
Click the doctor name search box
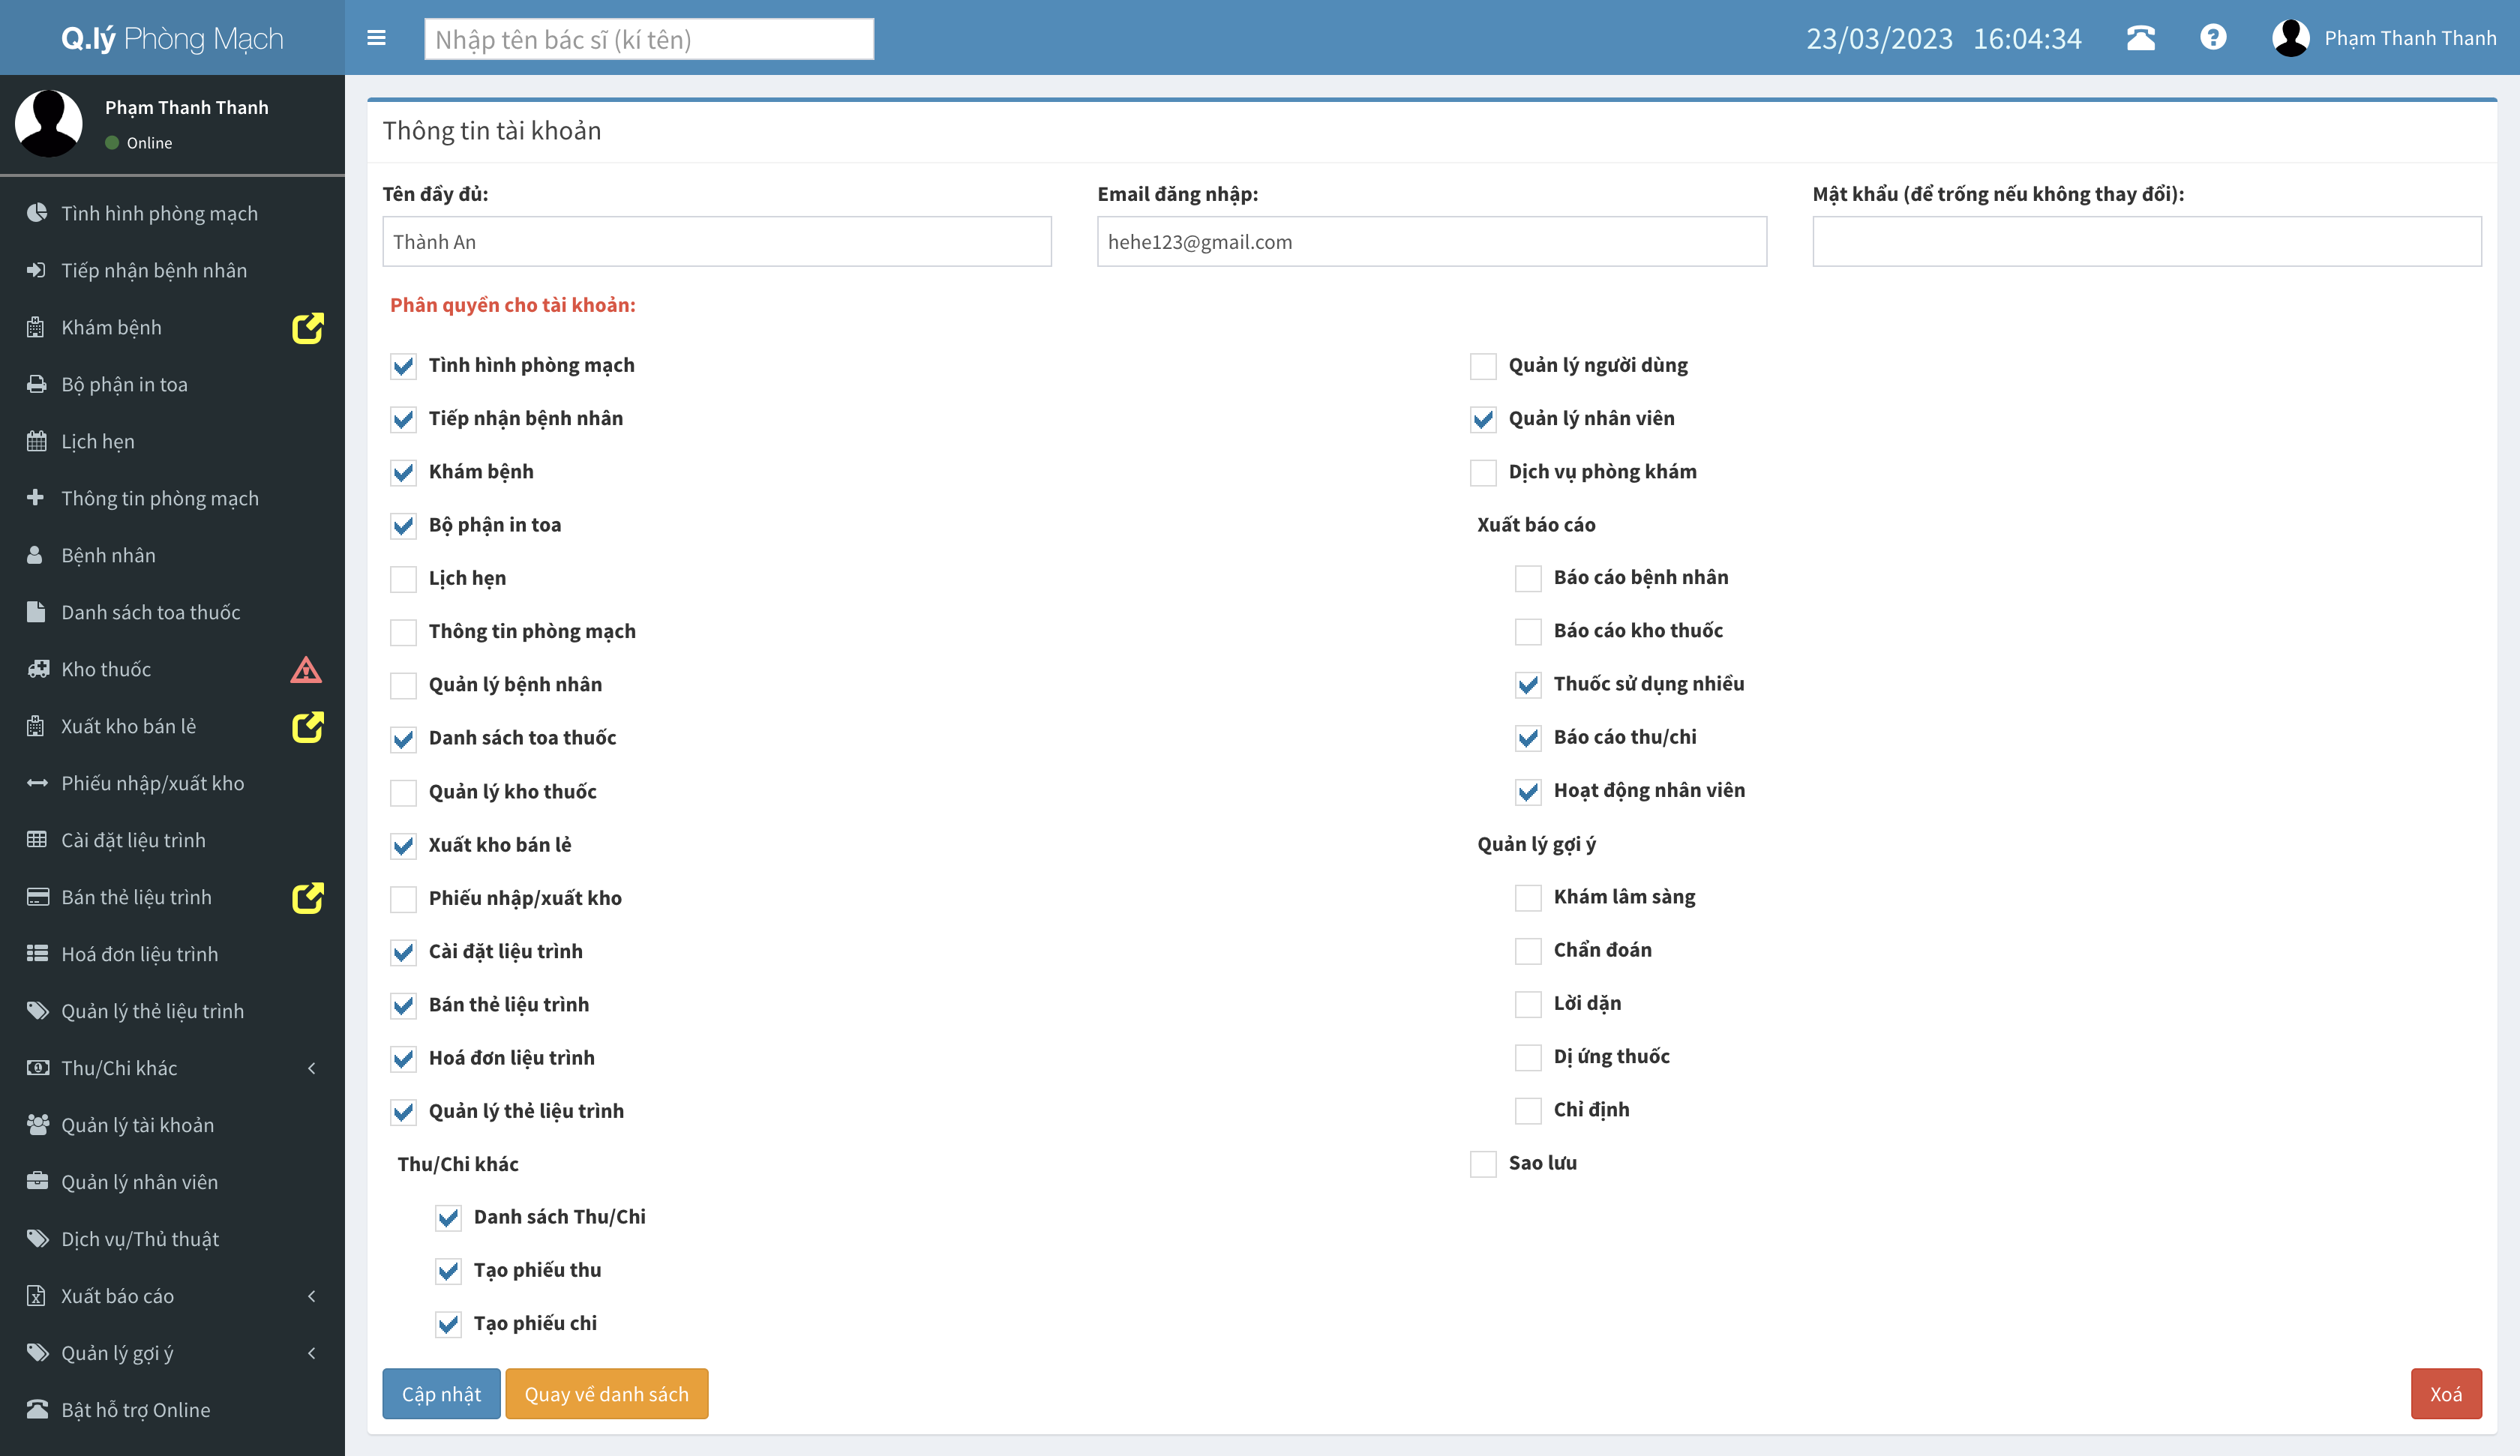click(649, 39)
